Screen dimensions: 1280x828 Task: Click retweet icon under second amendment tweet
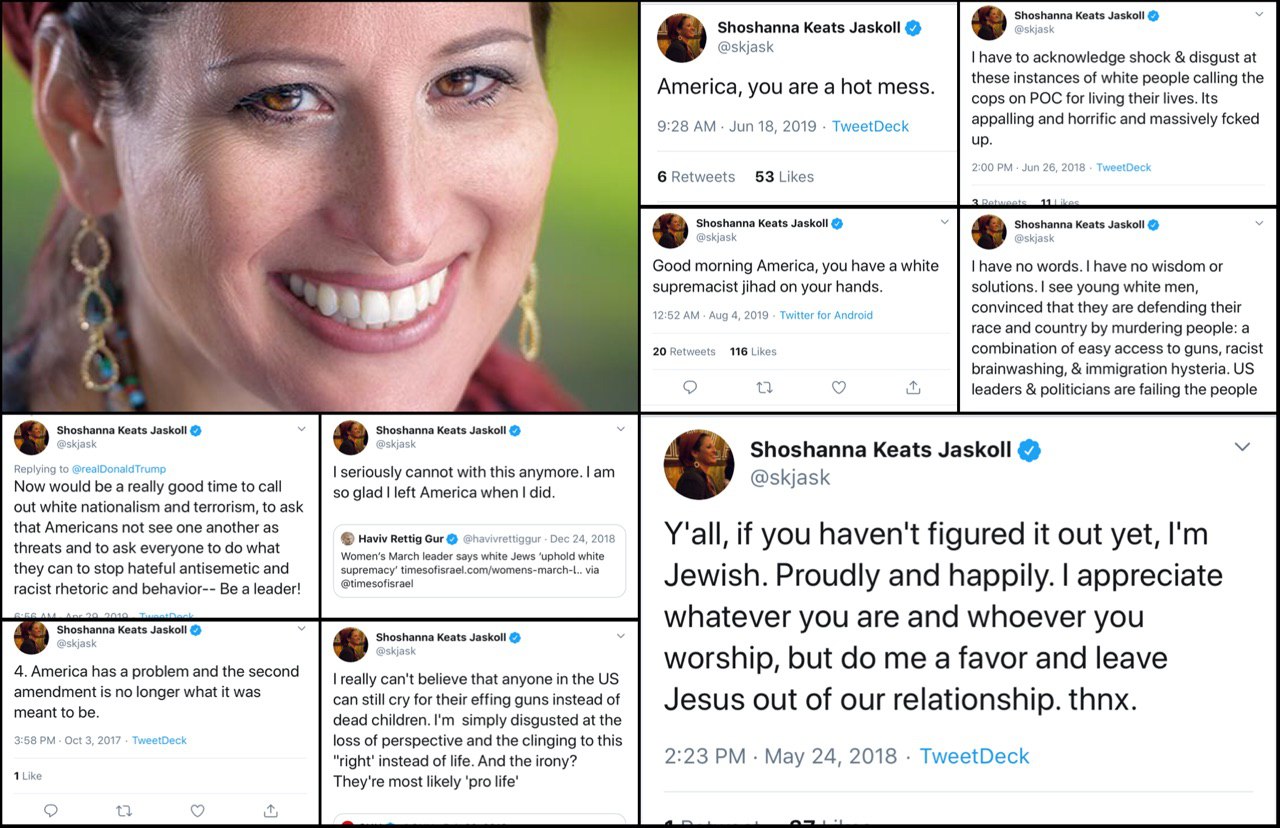coord(124,811)
